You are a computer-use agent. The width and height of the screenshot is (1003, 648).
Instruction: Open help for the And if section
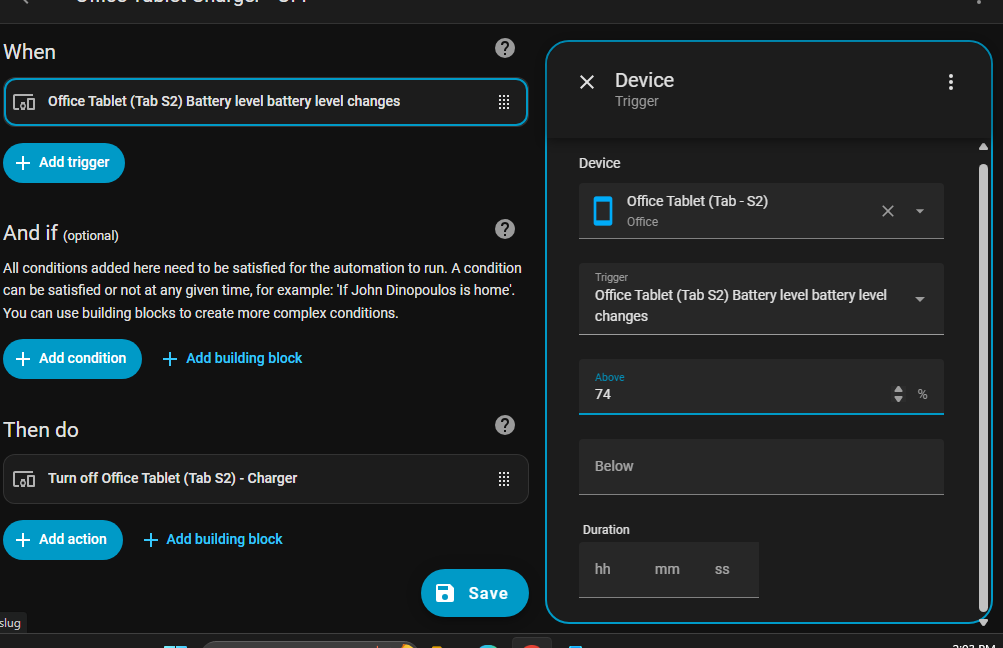[x=505, y=229]
